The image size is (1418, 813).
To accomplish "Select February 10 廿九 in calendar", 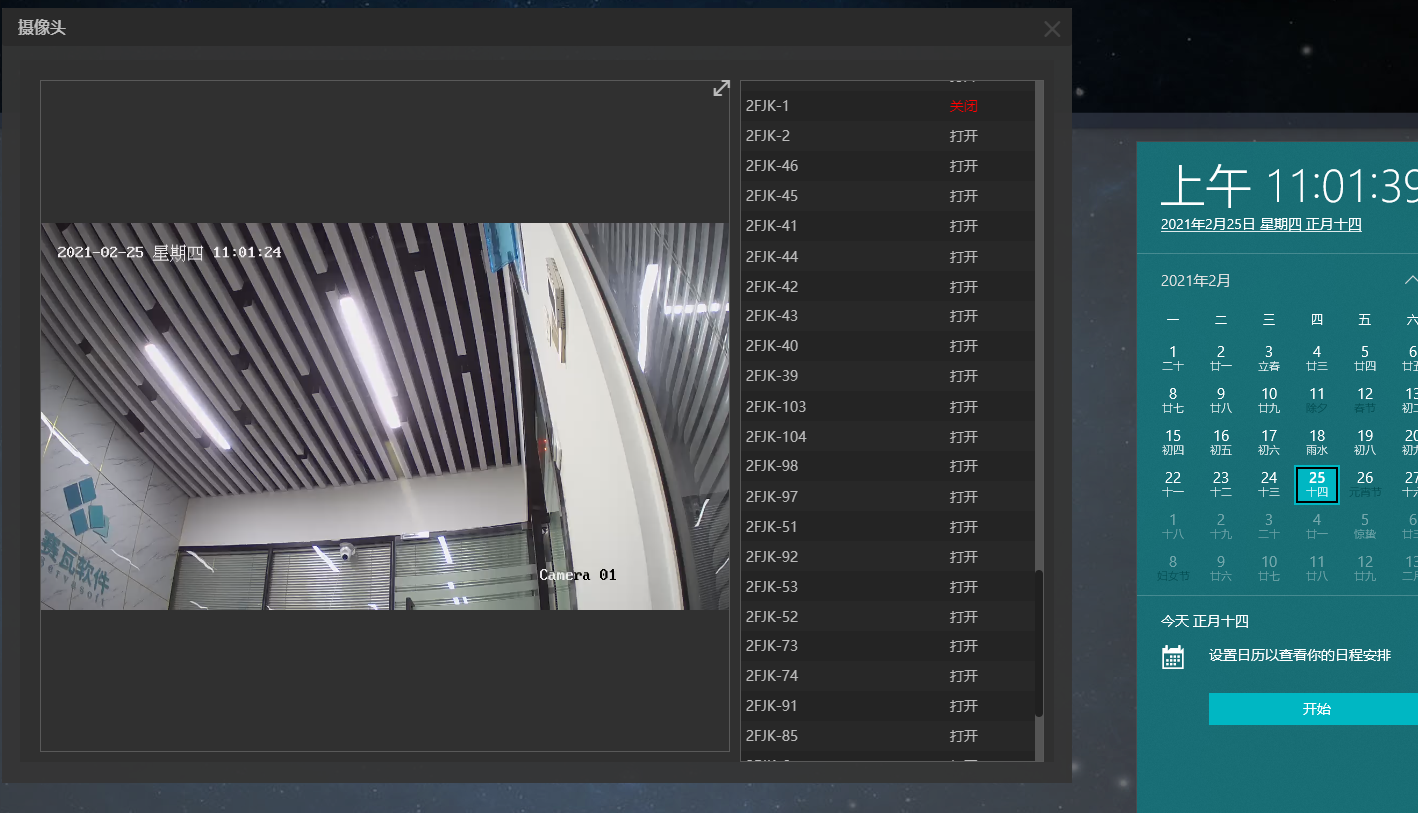I will point(1269,400).
